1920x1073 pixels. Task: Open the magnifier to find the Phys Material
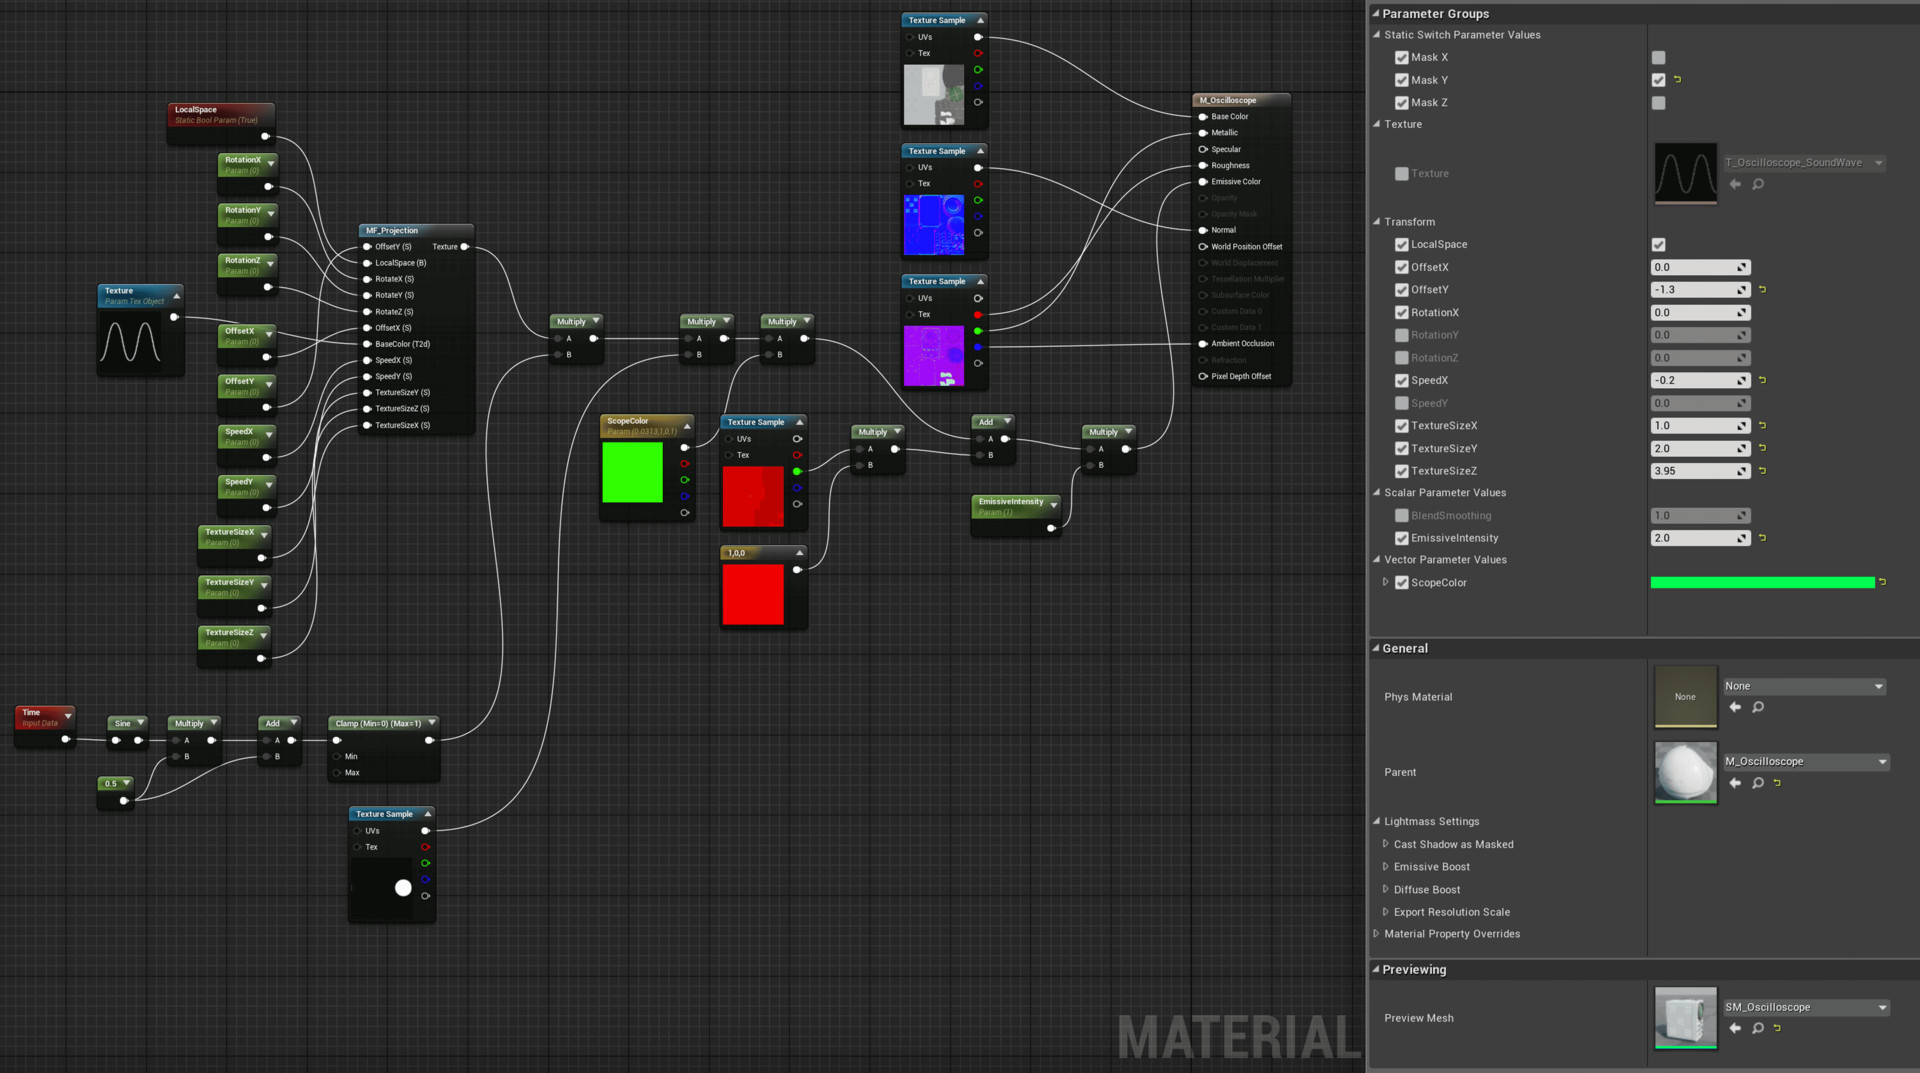click(x=1758, y=707)
